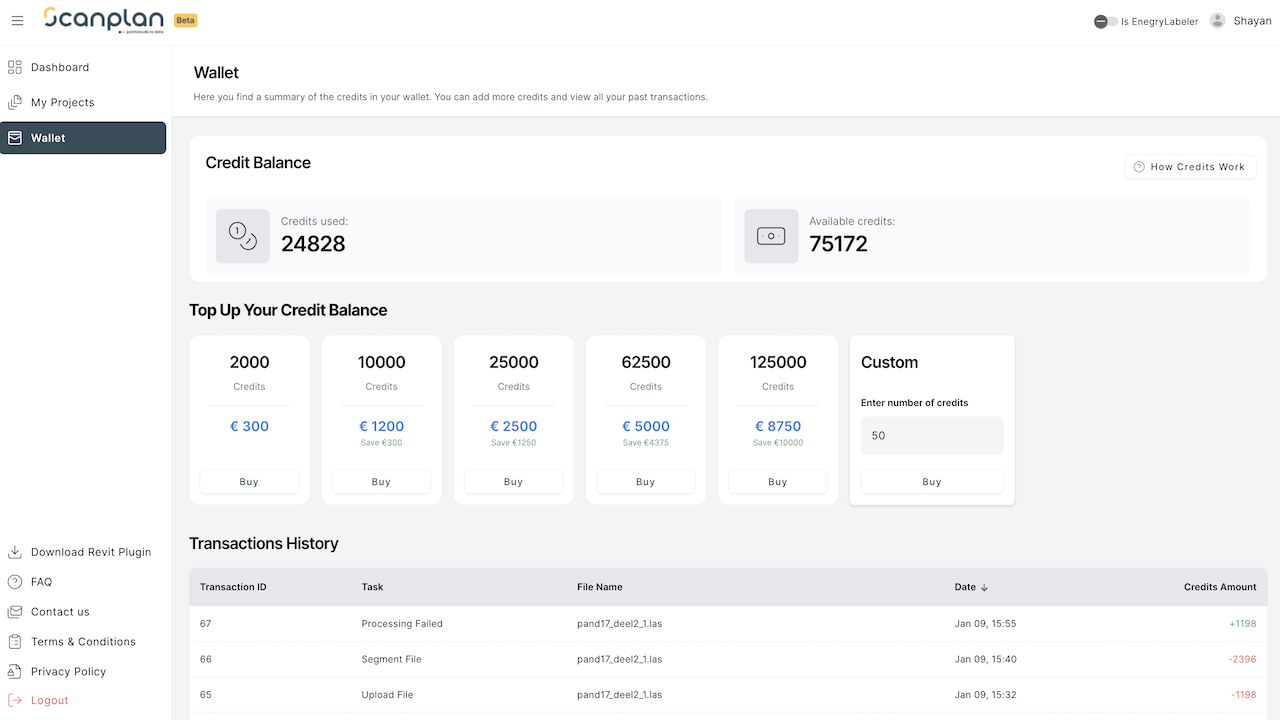Buy the 2000 credits package

pos(249,482)
